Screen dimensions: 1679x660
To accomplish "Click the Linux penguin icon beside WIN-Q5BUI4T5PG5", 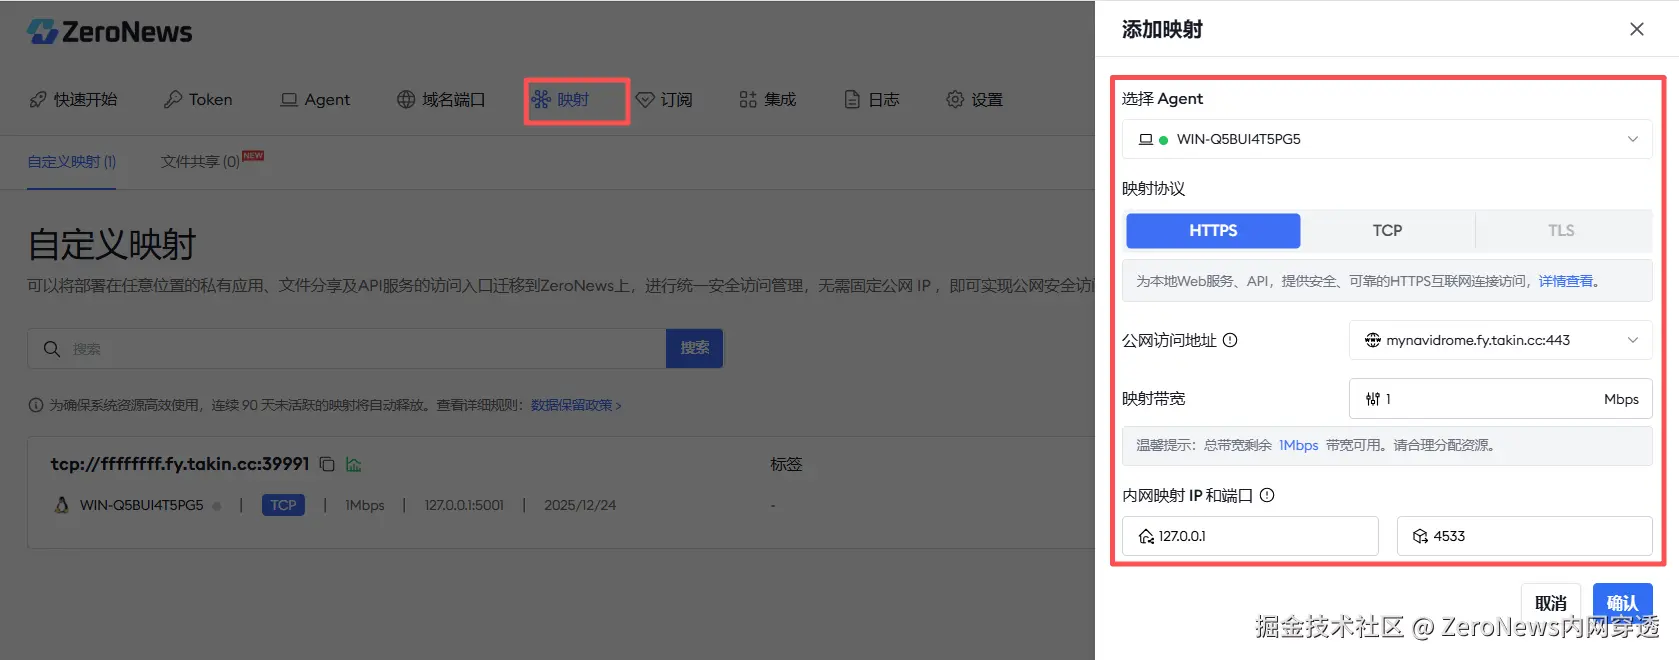I will (x=62, y=505).
